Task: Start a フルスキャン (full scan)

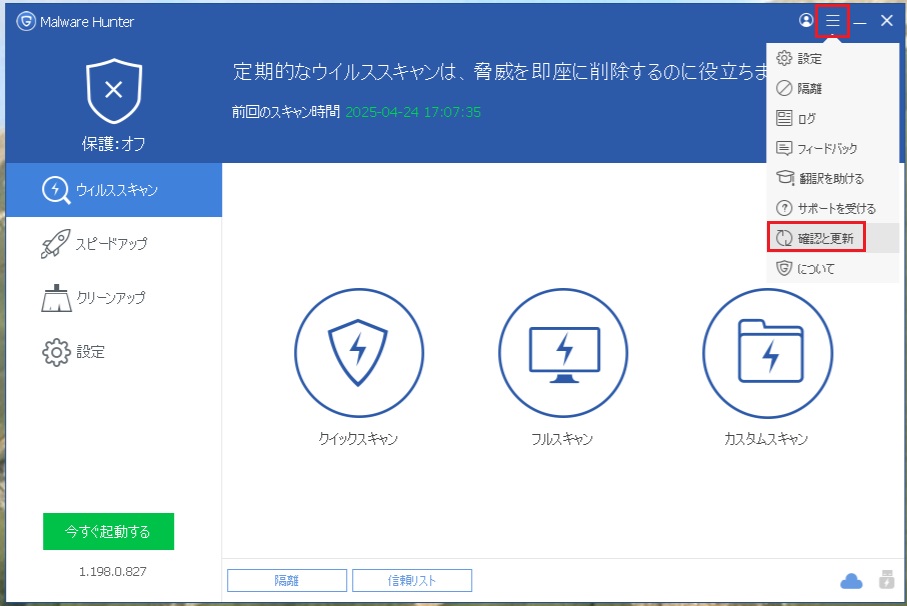Action: (563, 353)
